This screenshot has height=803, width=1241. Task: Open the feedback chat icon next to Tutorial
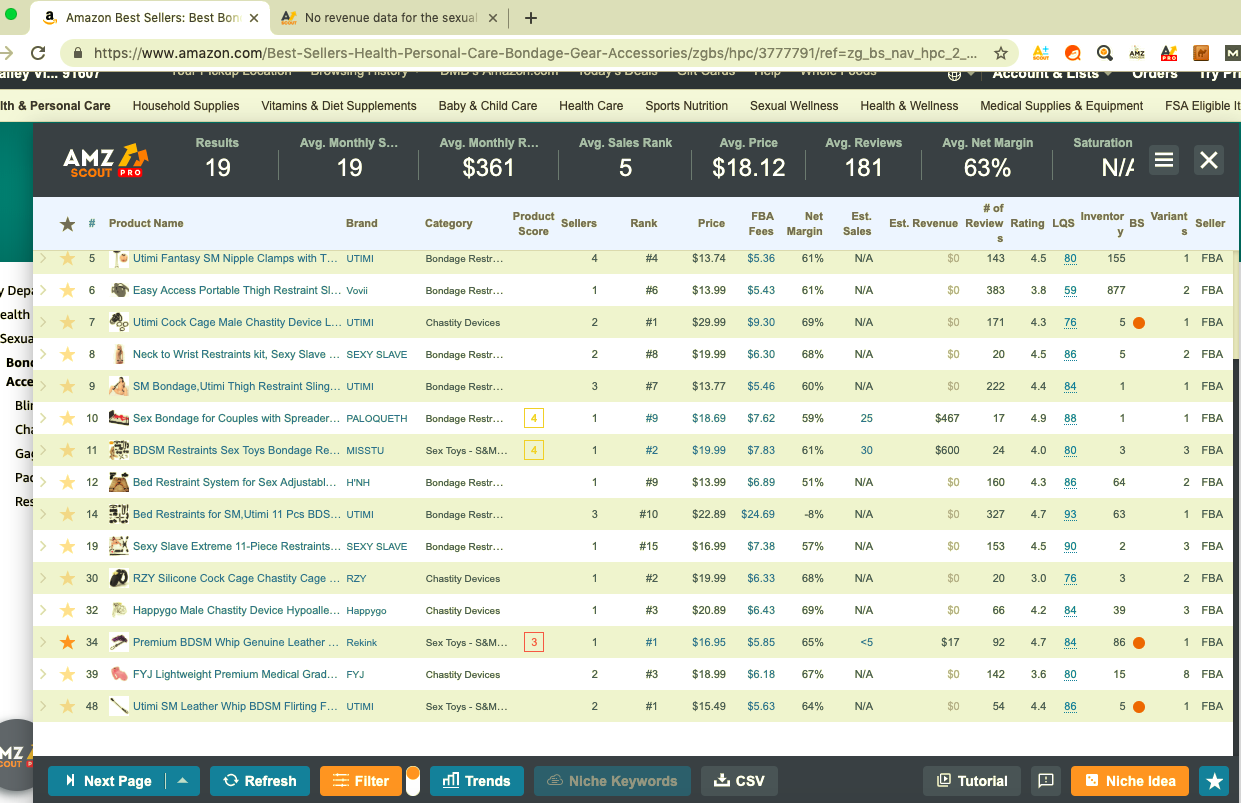coord(1046,781)
